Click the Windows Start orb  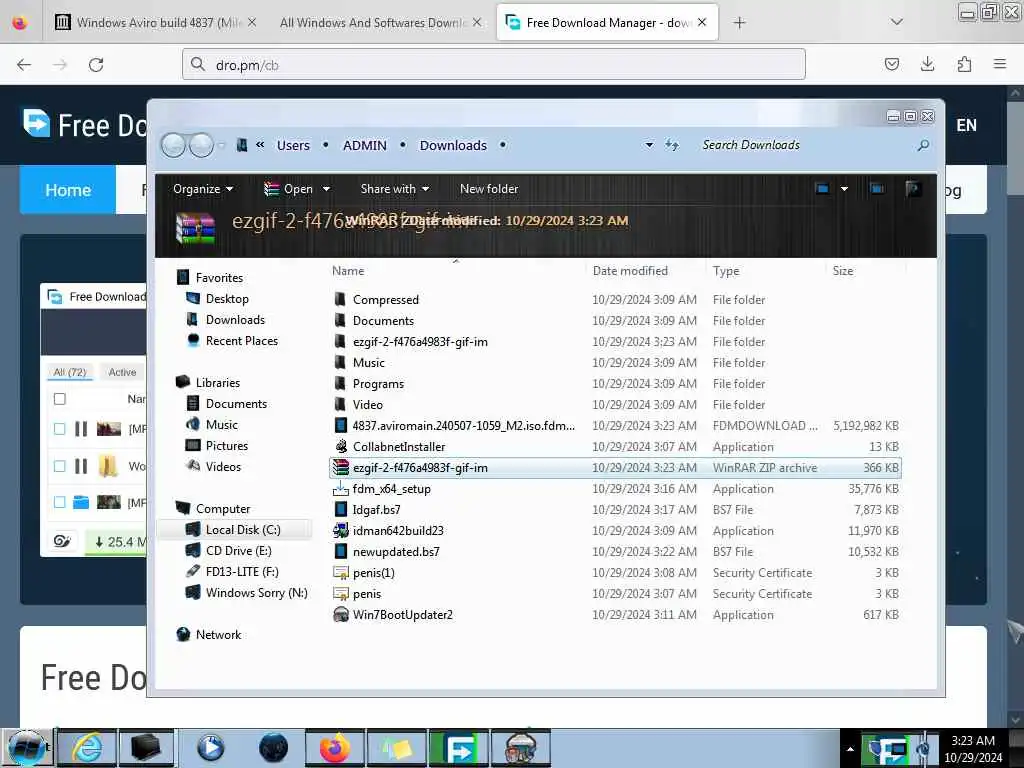[x=26, y=748]
